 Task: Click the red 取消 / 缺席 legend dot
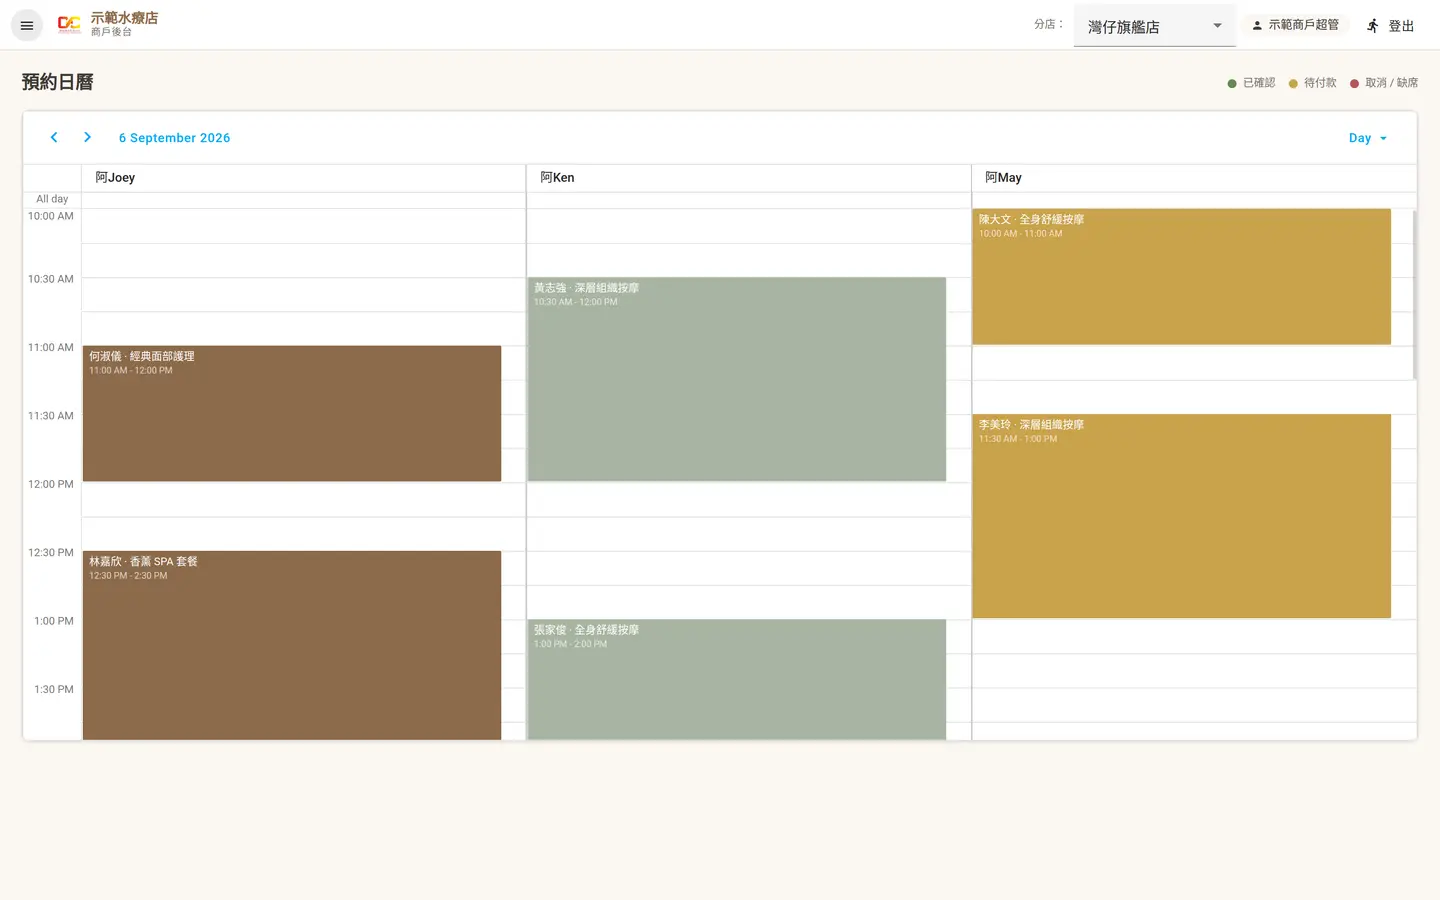click(x=1354, y=83)
